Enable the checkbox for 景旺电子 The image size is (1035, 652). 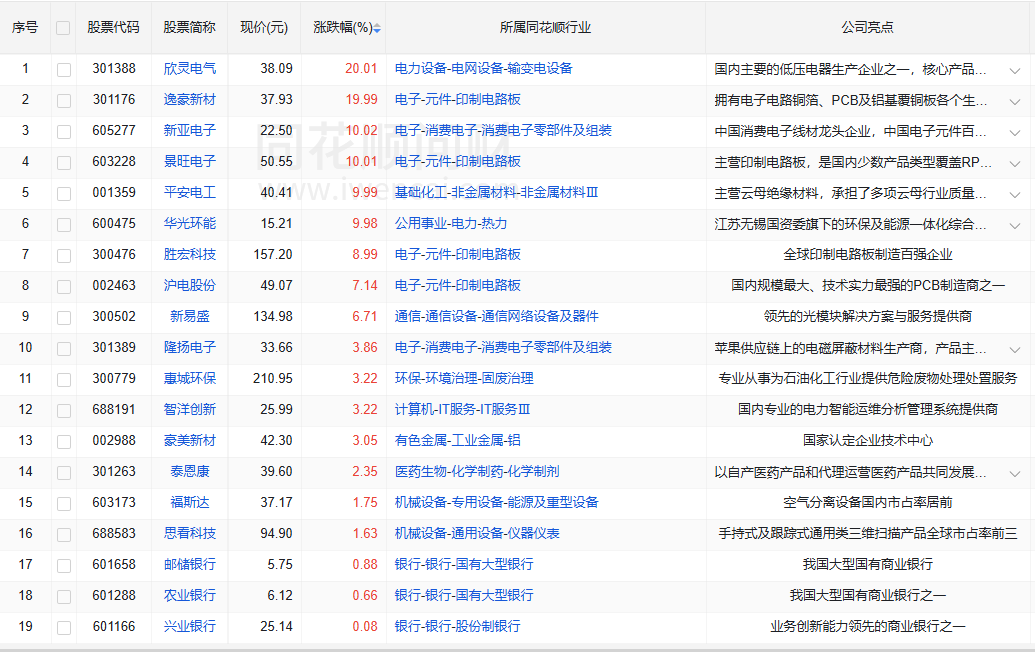click(x=64, y=162)
